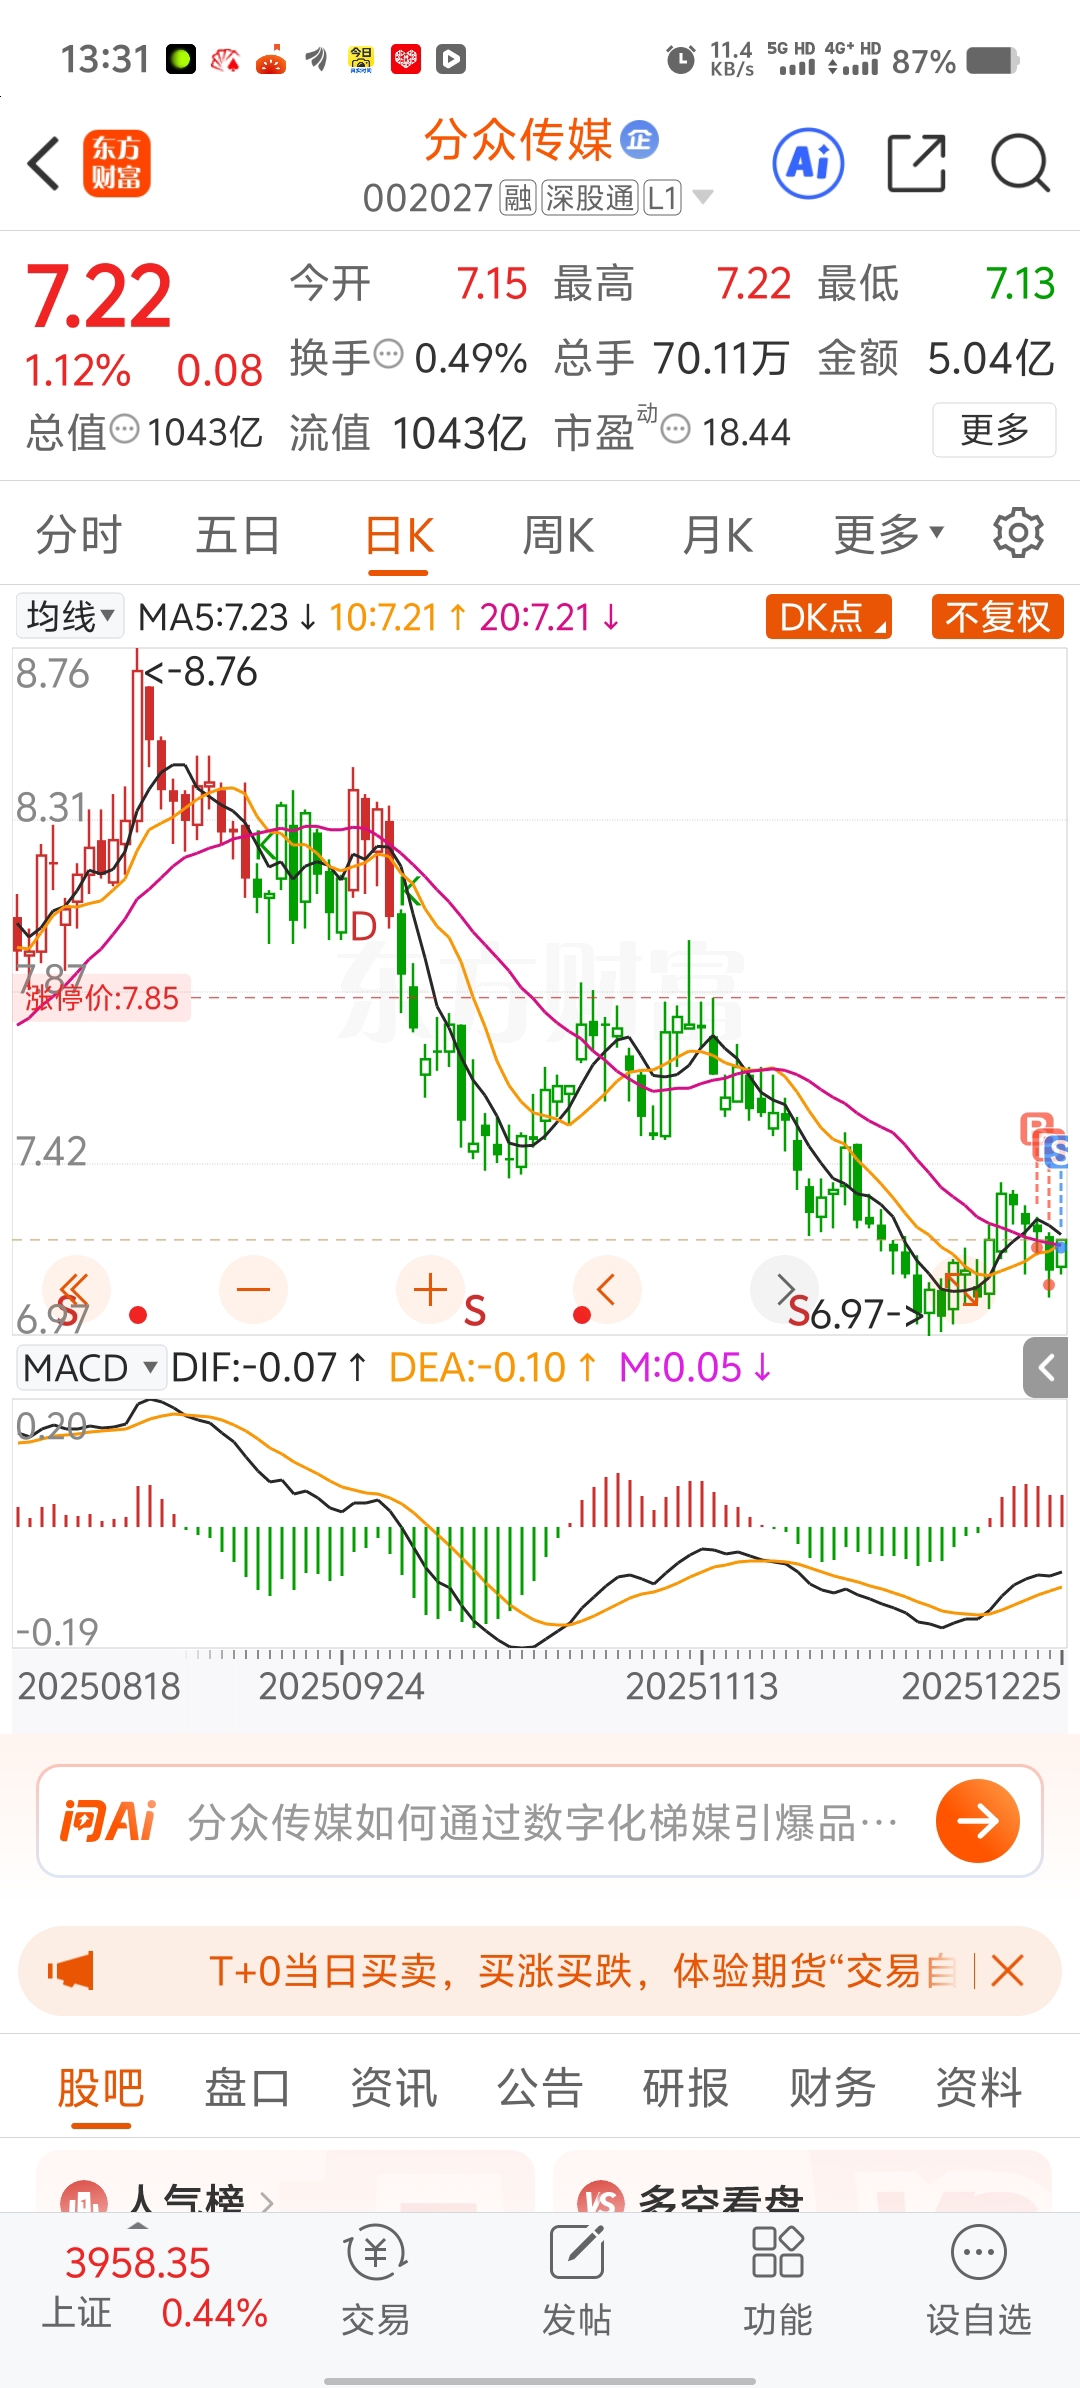Tap the double-left fast rewind chart button

coord(75,1289)
